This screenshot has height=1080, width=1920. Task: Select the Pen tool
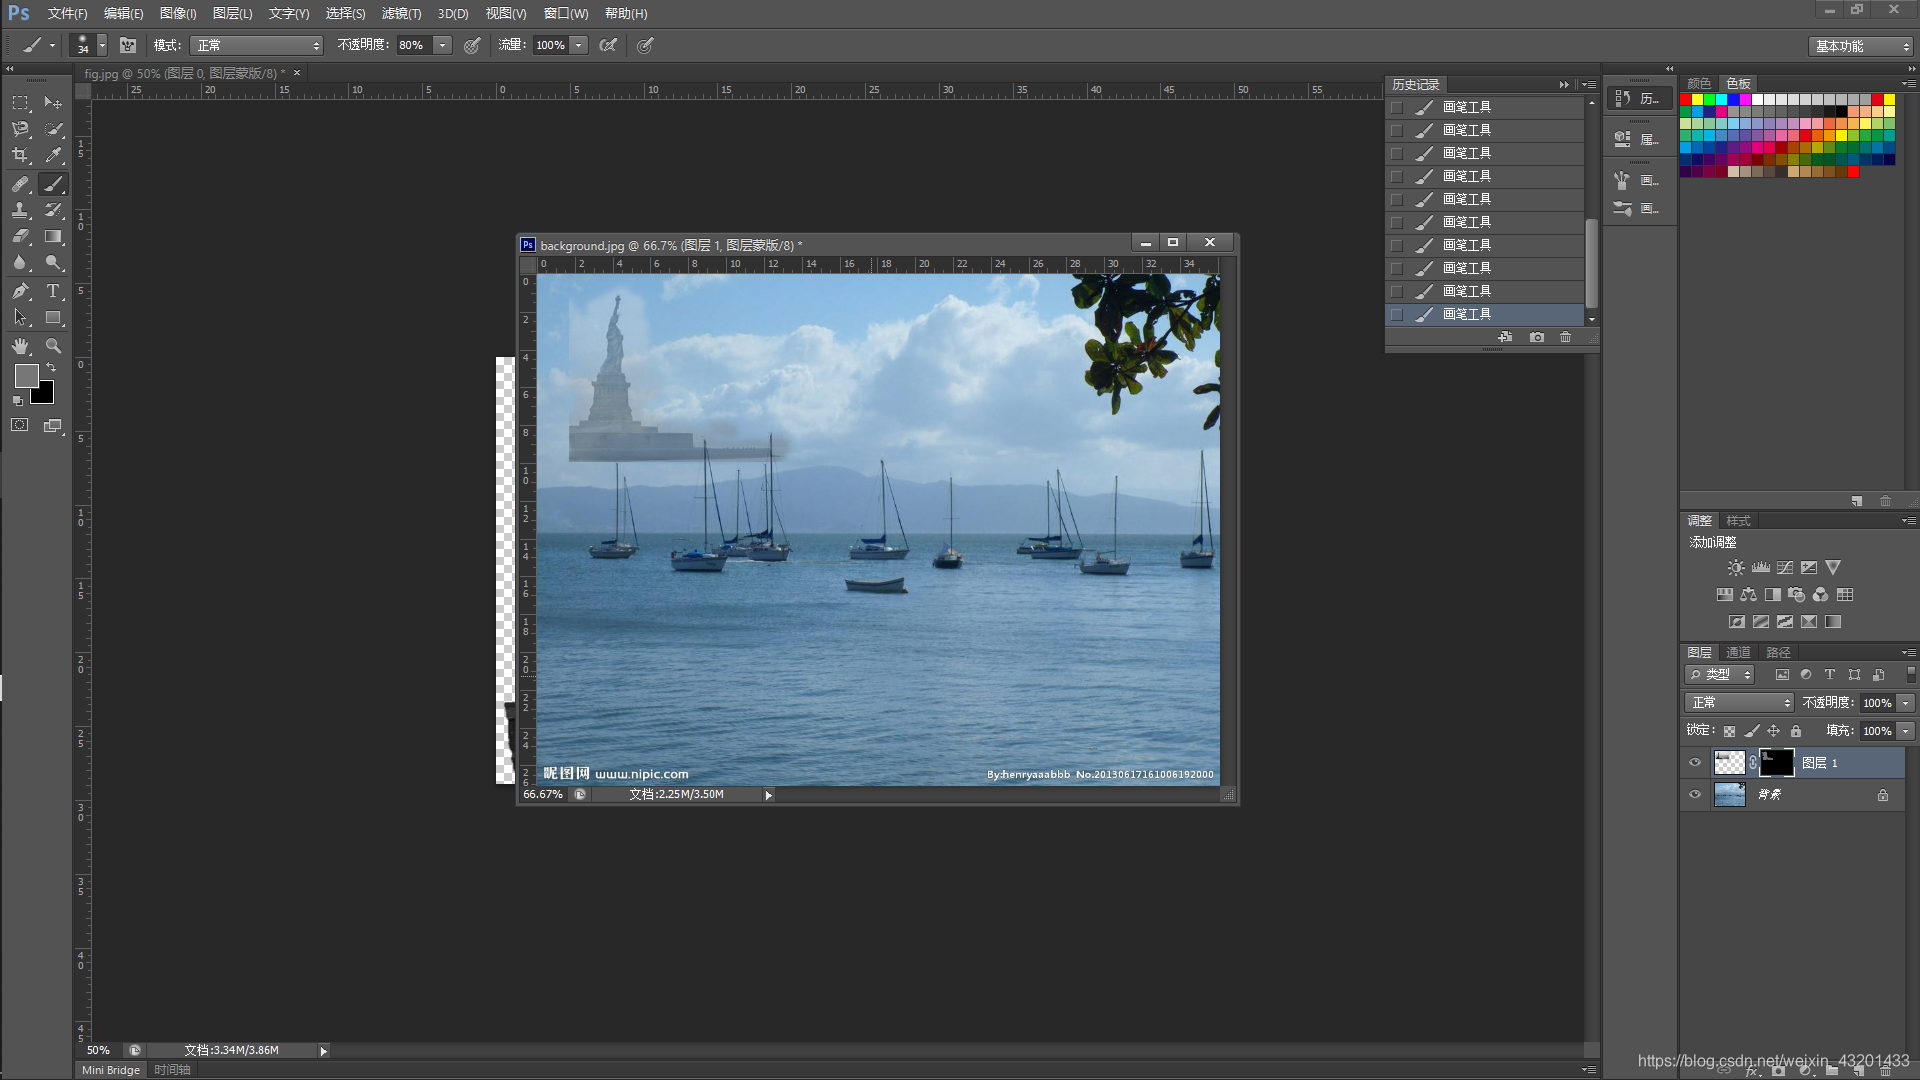coord(20,291)
